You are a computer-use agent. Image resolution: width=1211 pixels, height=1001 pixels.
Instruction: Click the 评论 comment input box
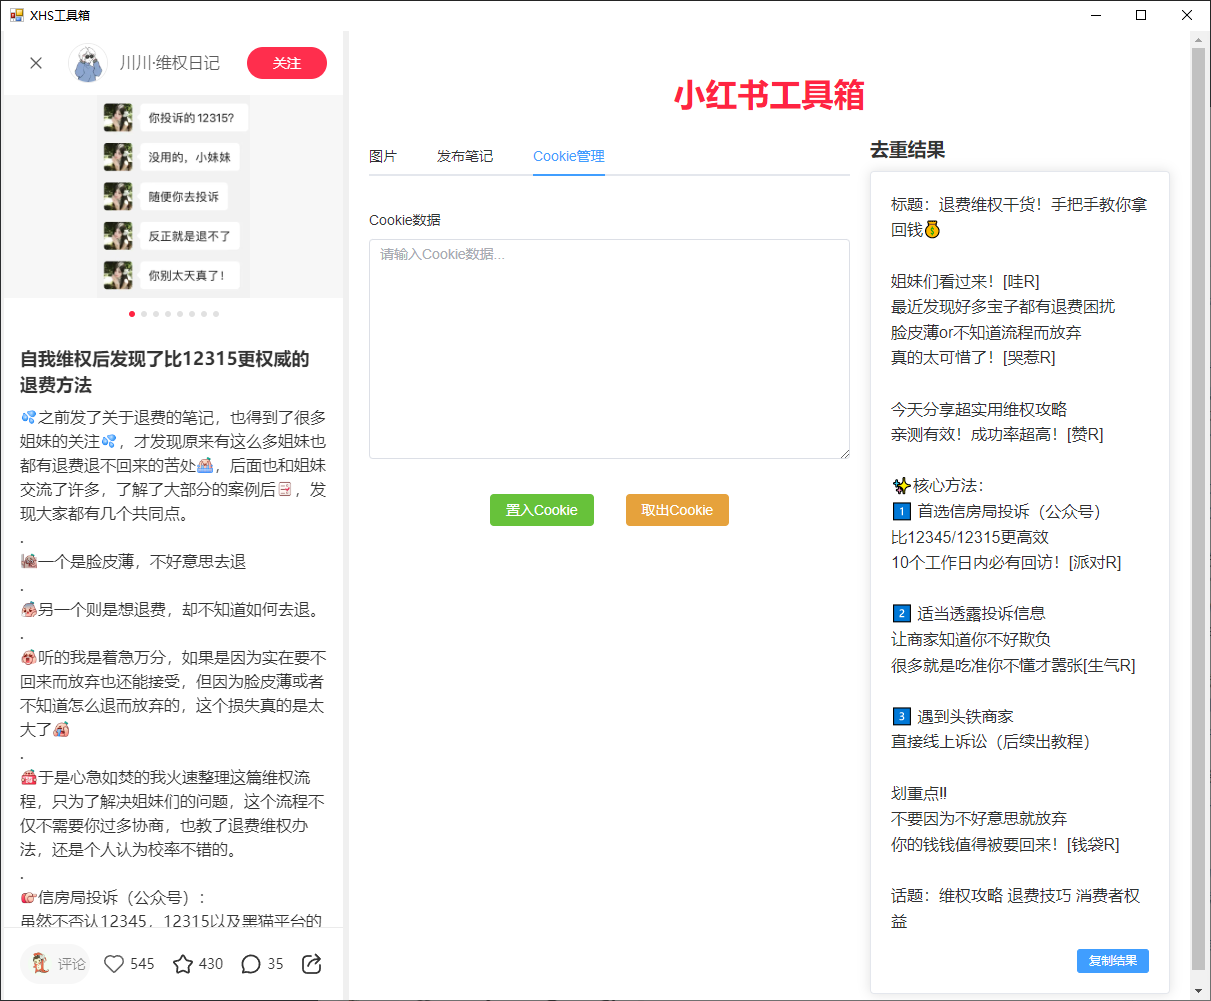tap(56, 964)
